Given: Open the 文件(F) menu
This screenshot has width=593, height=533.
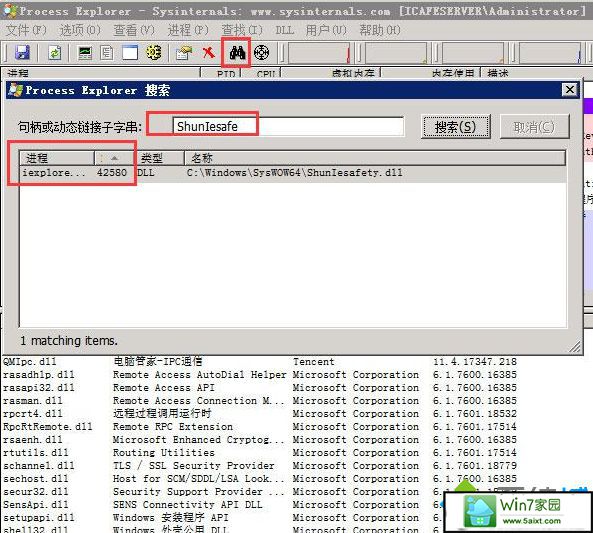Looking at the screenshot, I should pyautogui.click(x=26, y=30).
